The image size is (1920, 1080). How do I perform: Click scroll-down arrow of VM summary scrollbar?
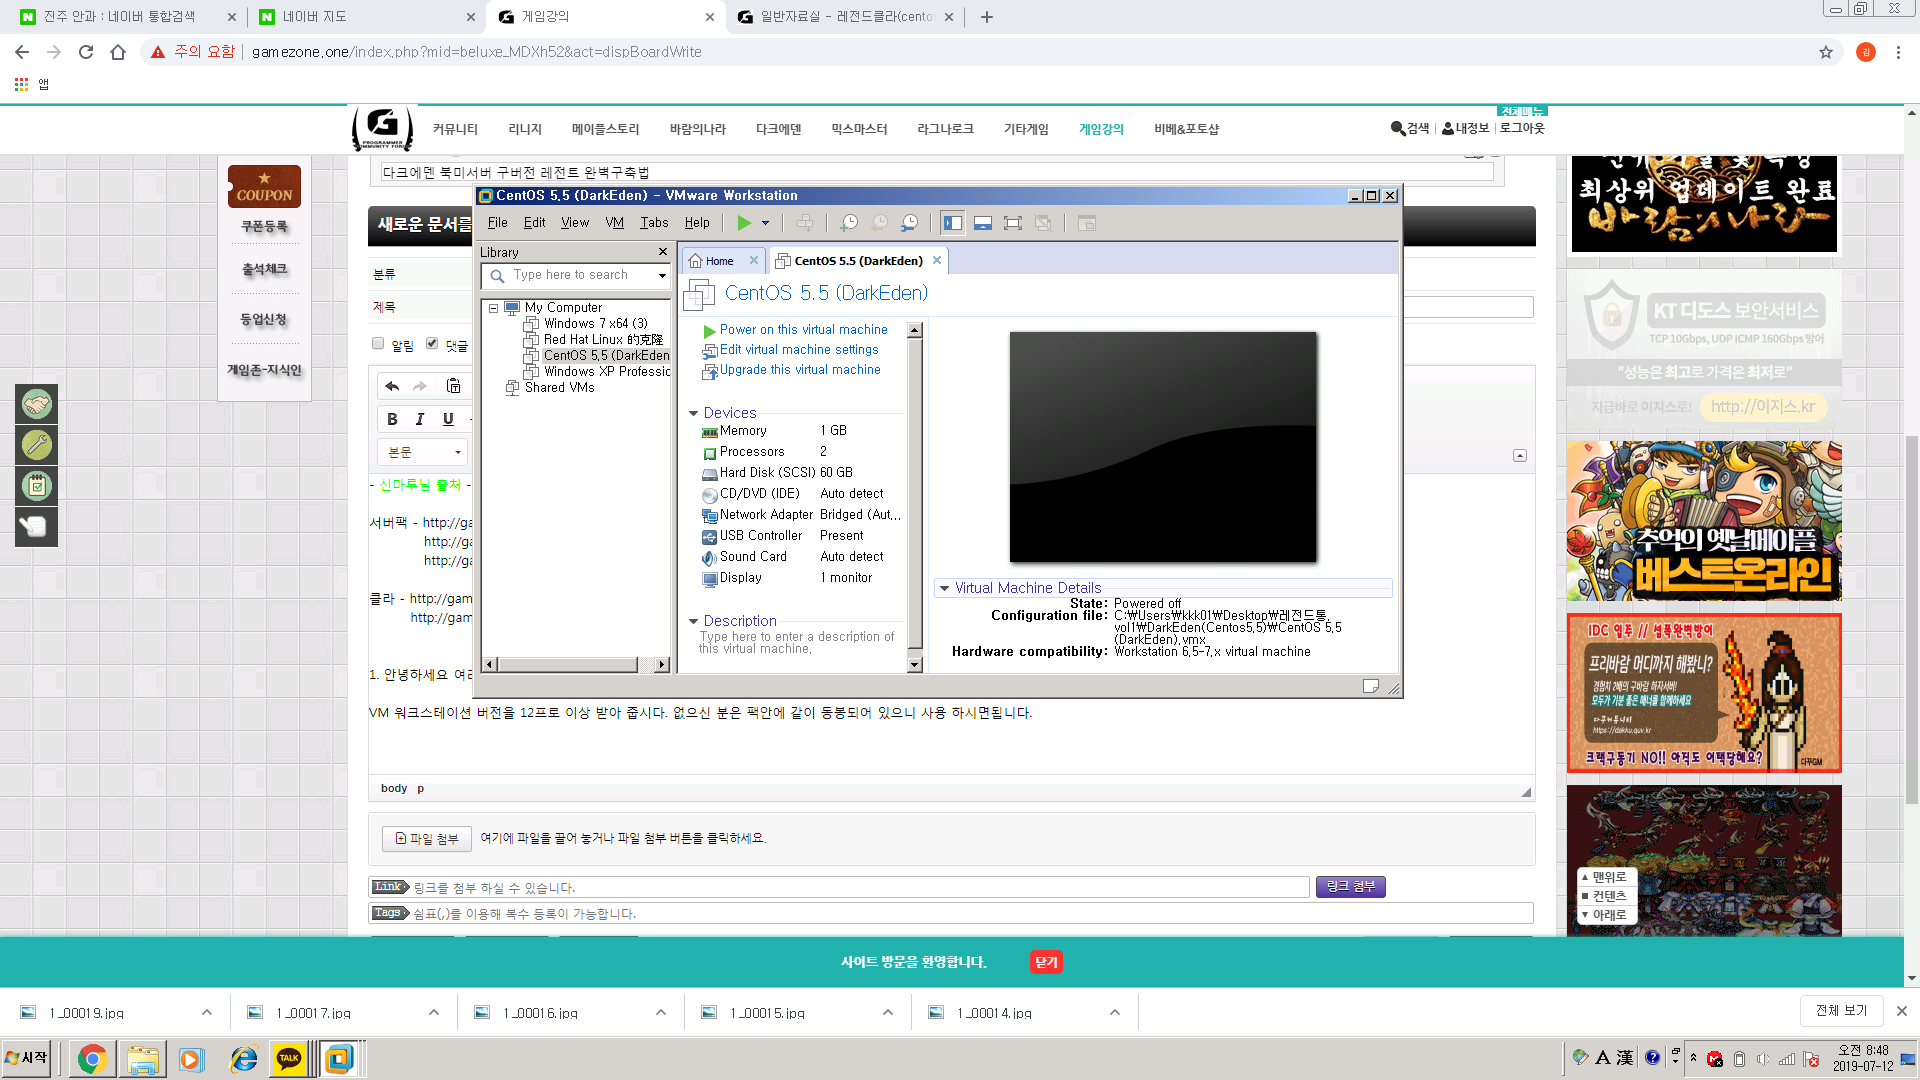point(914,664)
